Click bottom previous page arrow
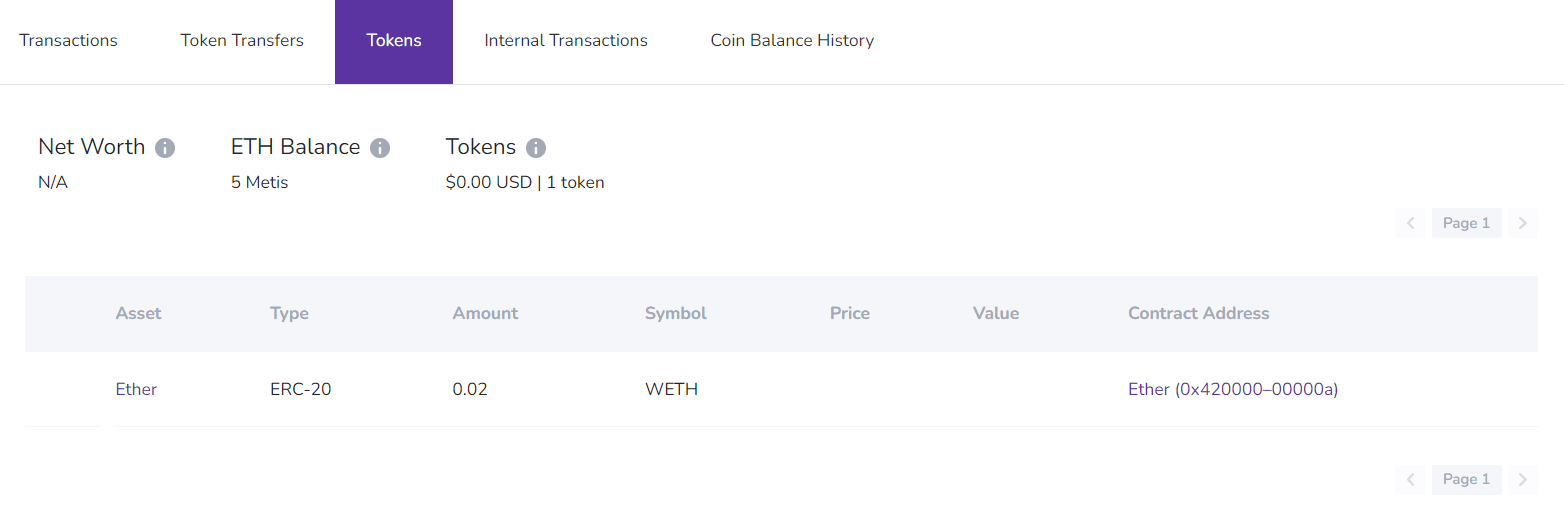 (x=1410, y=479)
